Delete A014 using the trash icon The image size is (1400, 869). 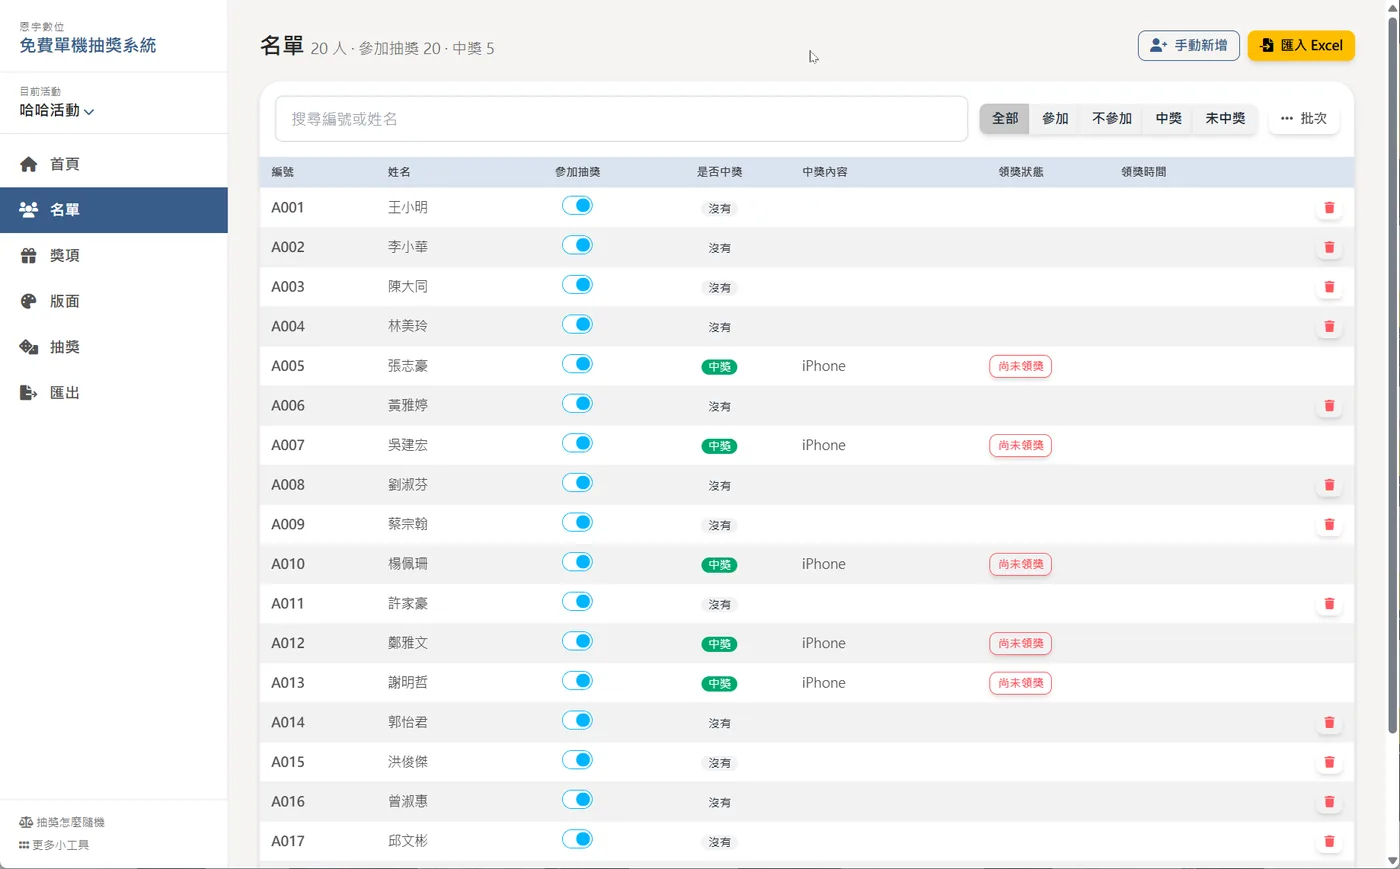(1329, 723)
